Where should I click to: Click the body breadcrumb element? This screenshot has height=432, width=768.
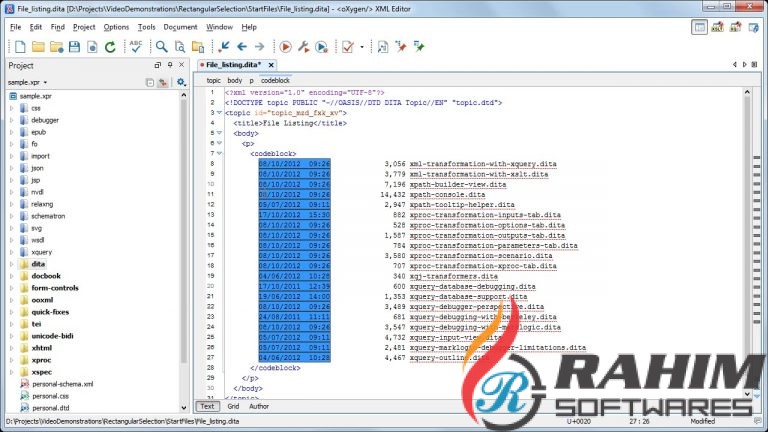235,80
